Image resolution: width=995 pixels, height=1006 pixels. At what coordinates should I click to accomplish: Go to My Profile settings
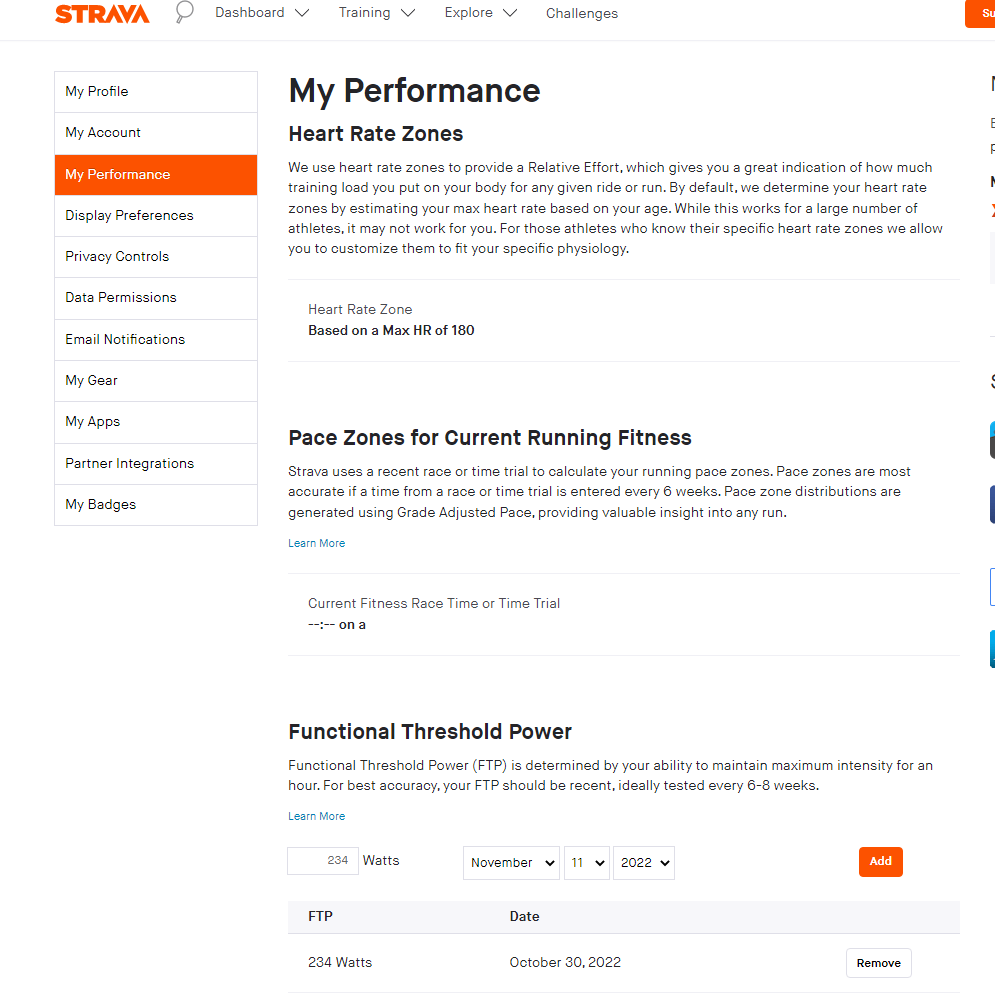click(x=97, y=91)
